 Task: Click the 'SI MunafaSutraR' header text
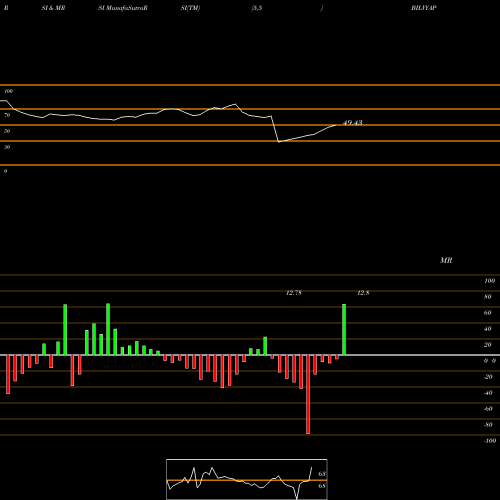click(x=123, y=8)
